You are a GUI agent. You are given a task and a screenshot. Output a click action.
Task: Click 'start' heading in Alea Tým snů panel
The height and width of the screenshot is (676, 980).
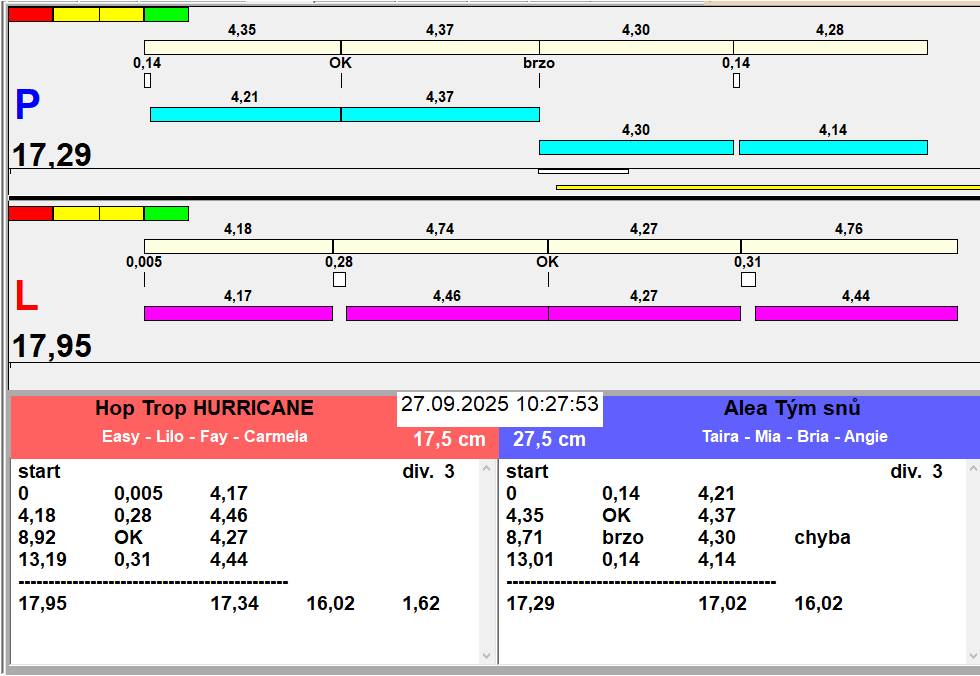[527, 472]
